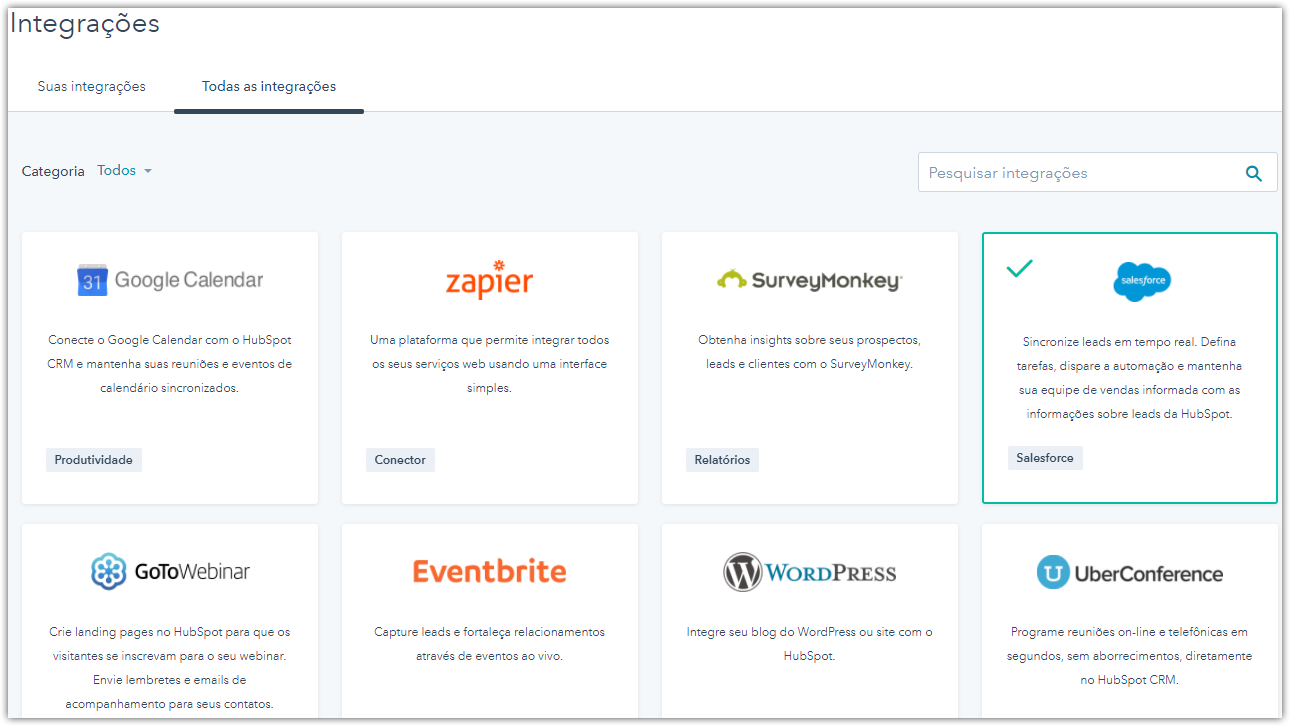Open the SurveyMonkey logo card
Image resolution: width=1290 pixels, height=726 pixels.
(809, 281)
